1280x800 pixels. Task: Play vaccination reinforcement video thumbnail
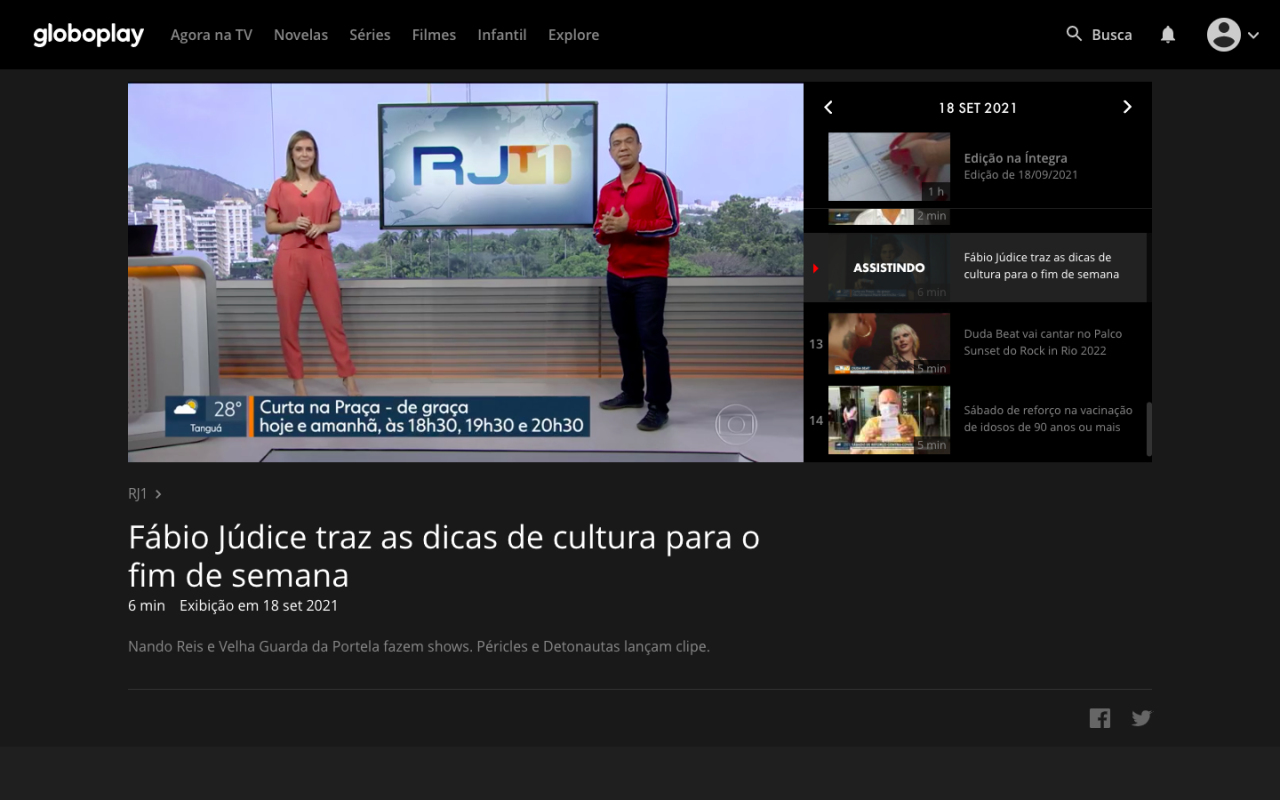point(889,420)
